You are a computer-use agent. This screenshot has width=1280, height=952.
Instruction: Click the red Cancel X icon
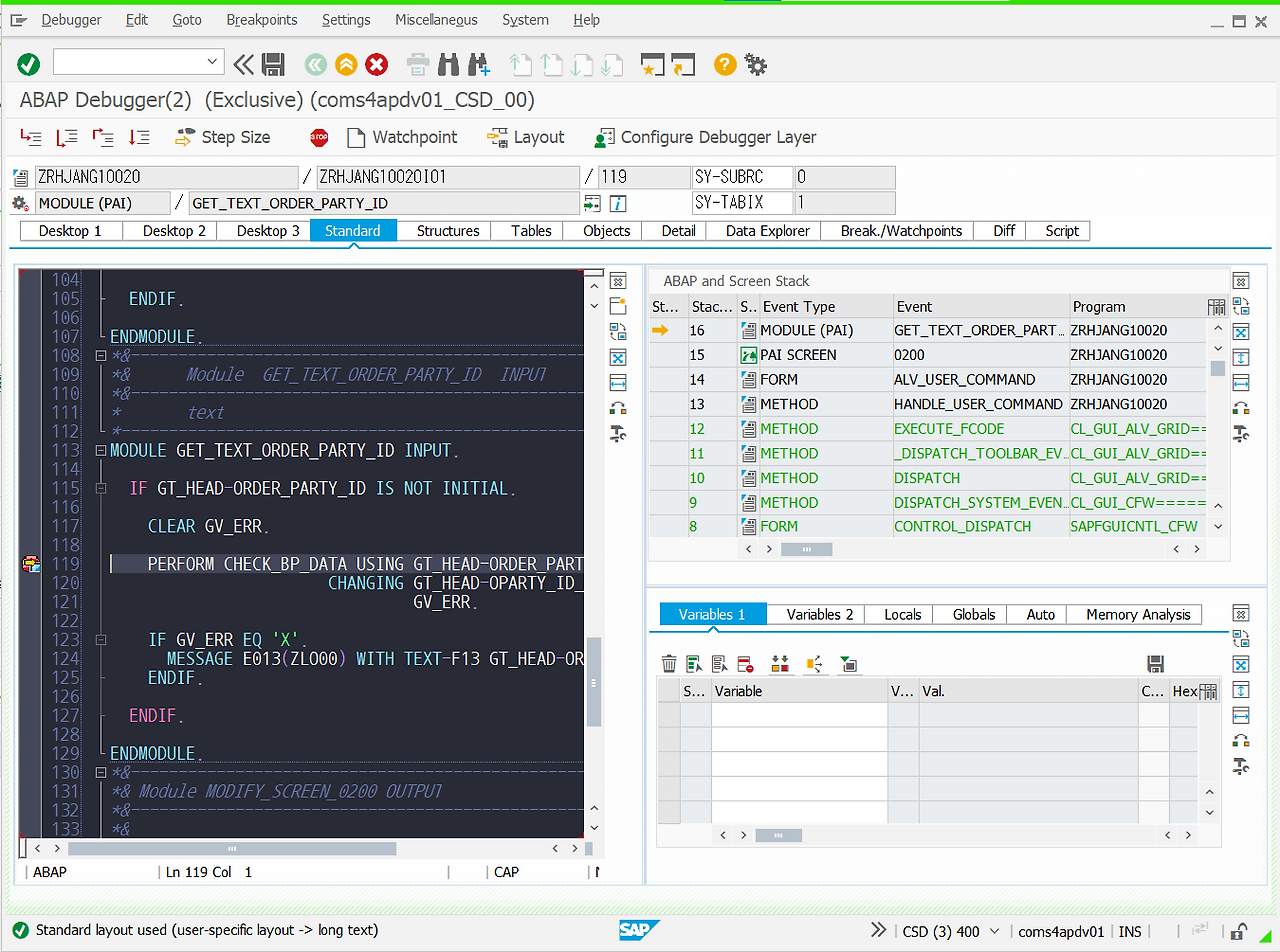tap(376, 65)
